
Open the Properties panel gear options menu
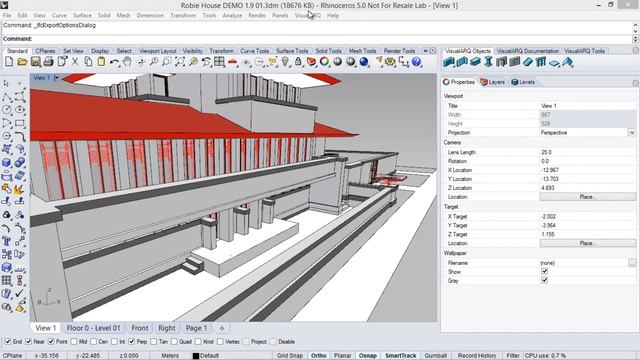636,83
